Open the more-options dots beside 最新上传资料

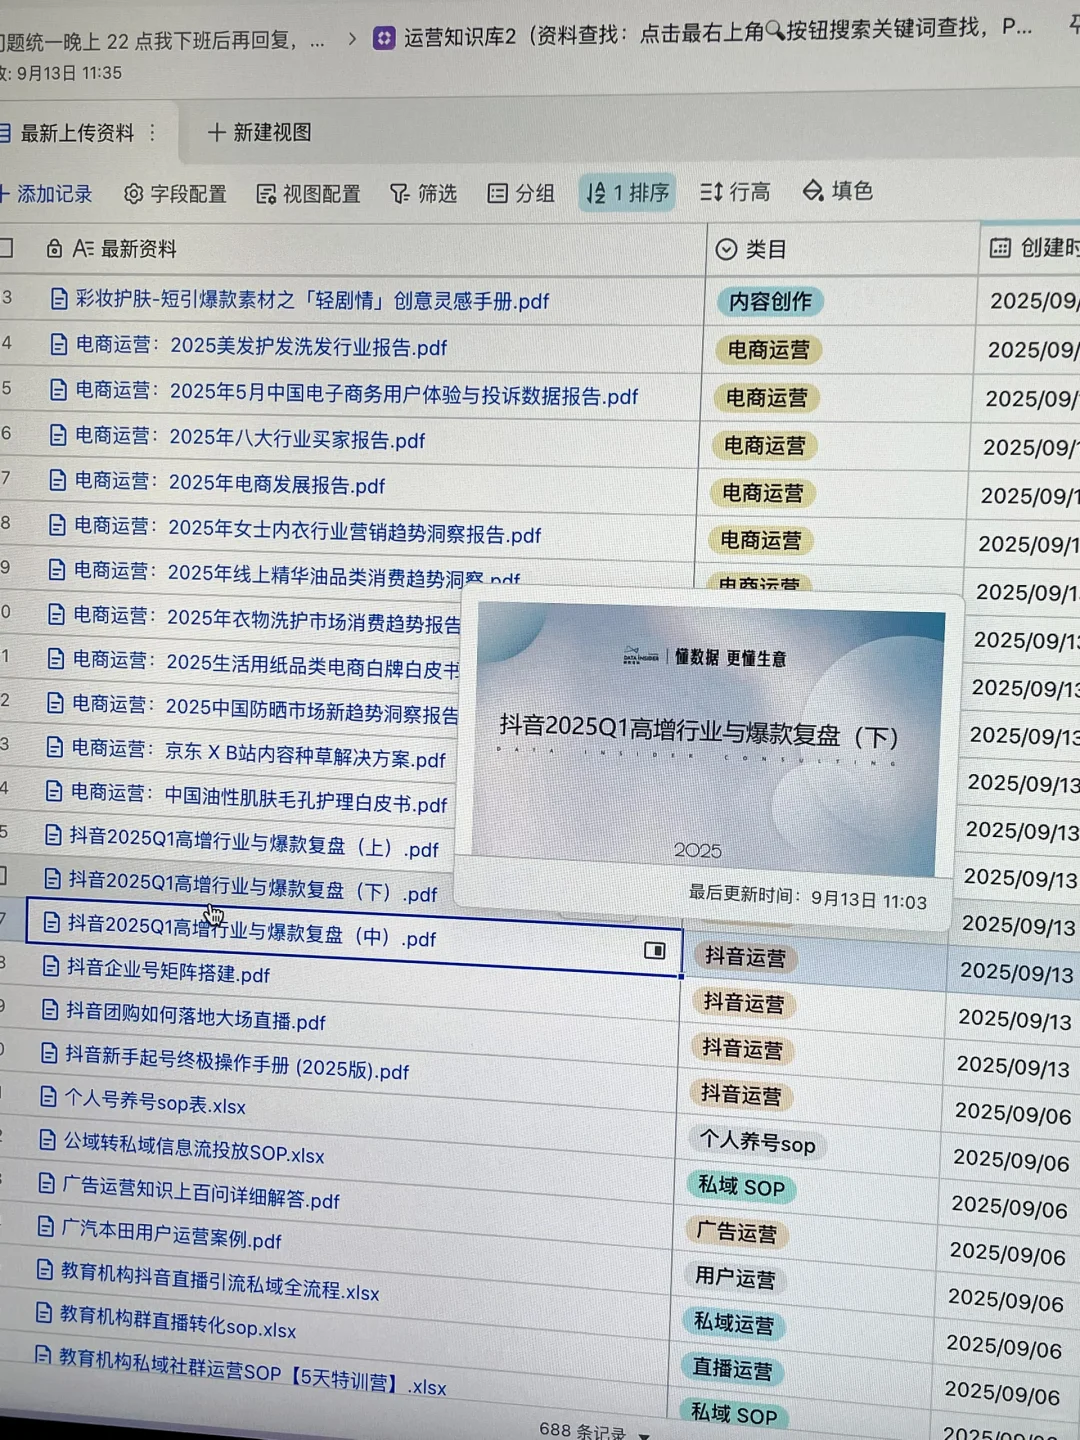tap(152, 133)
